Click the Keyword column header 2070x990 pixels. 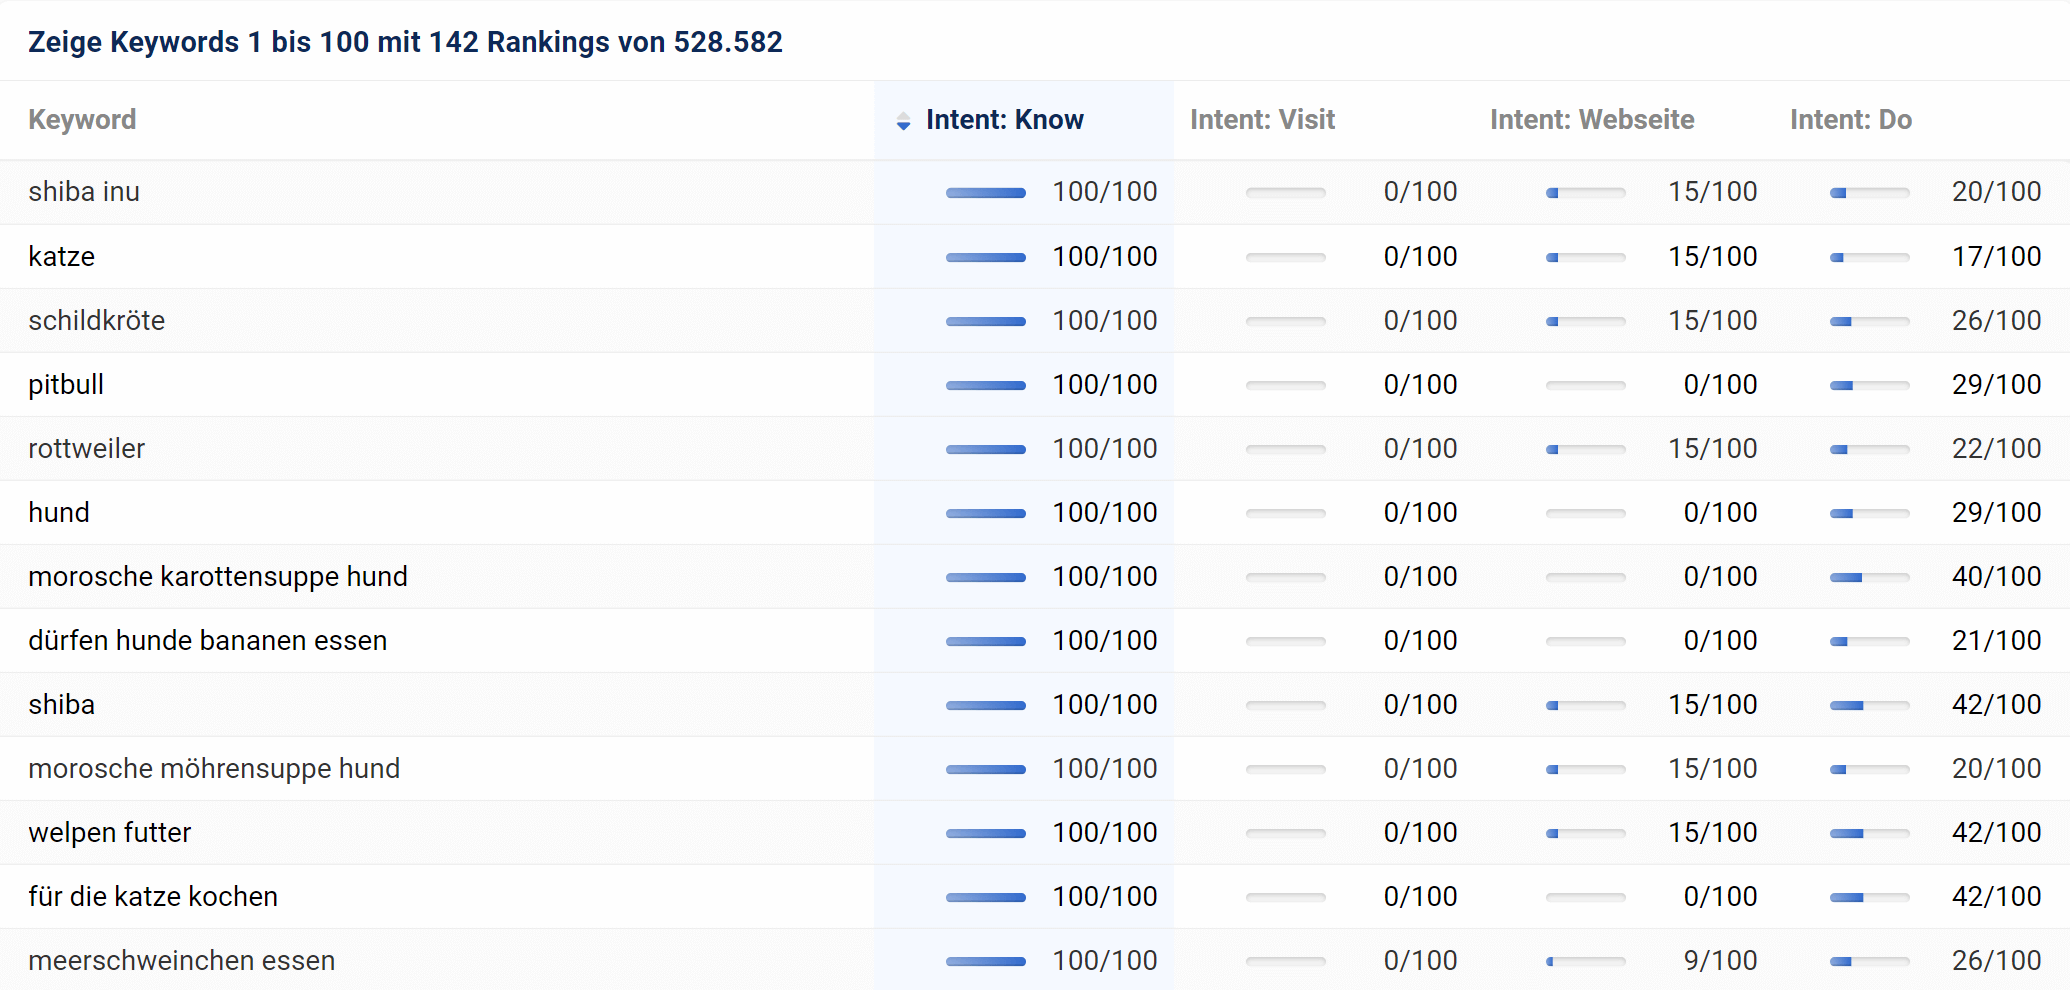pos(82,120)
